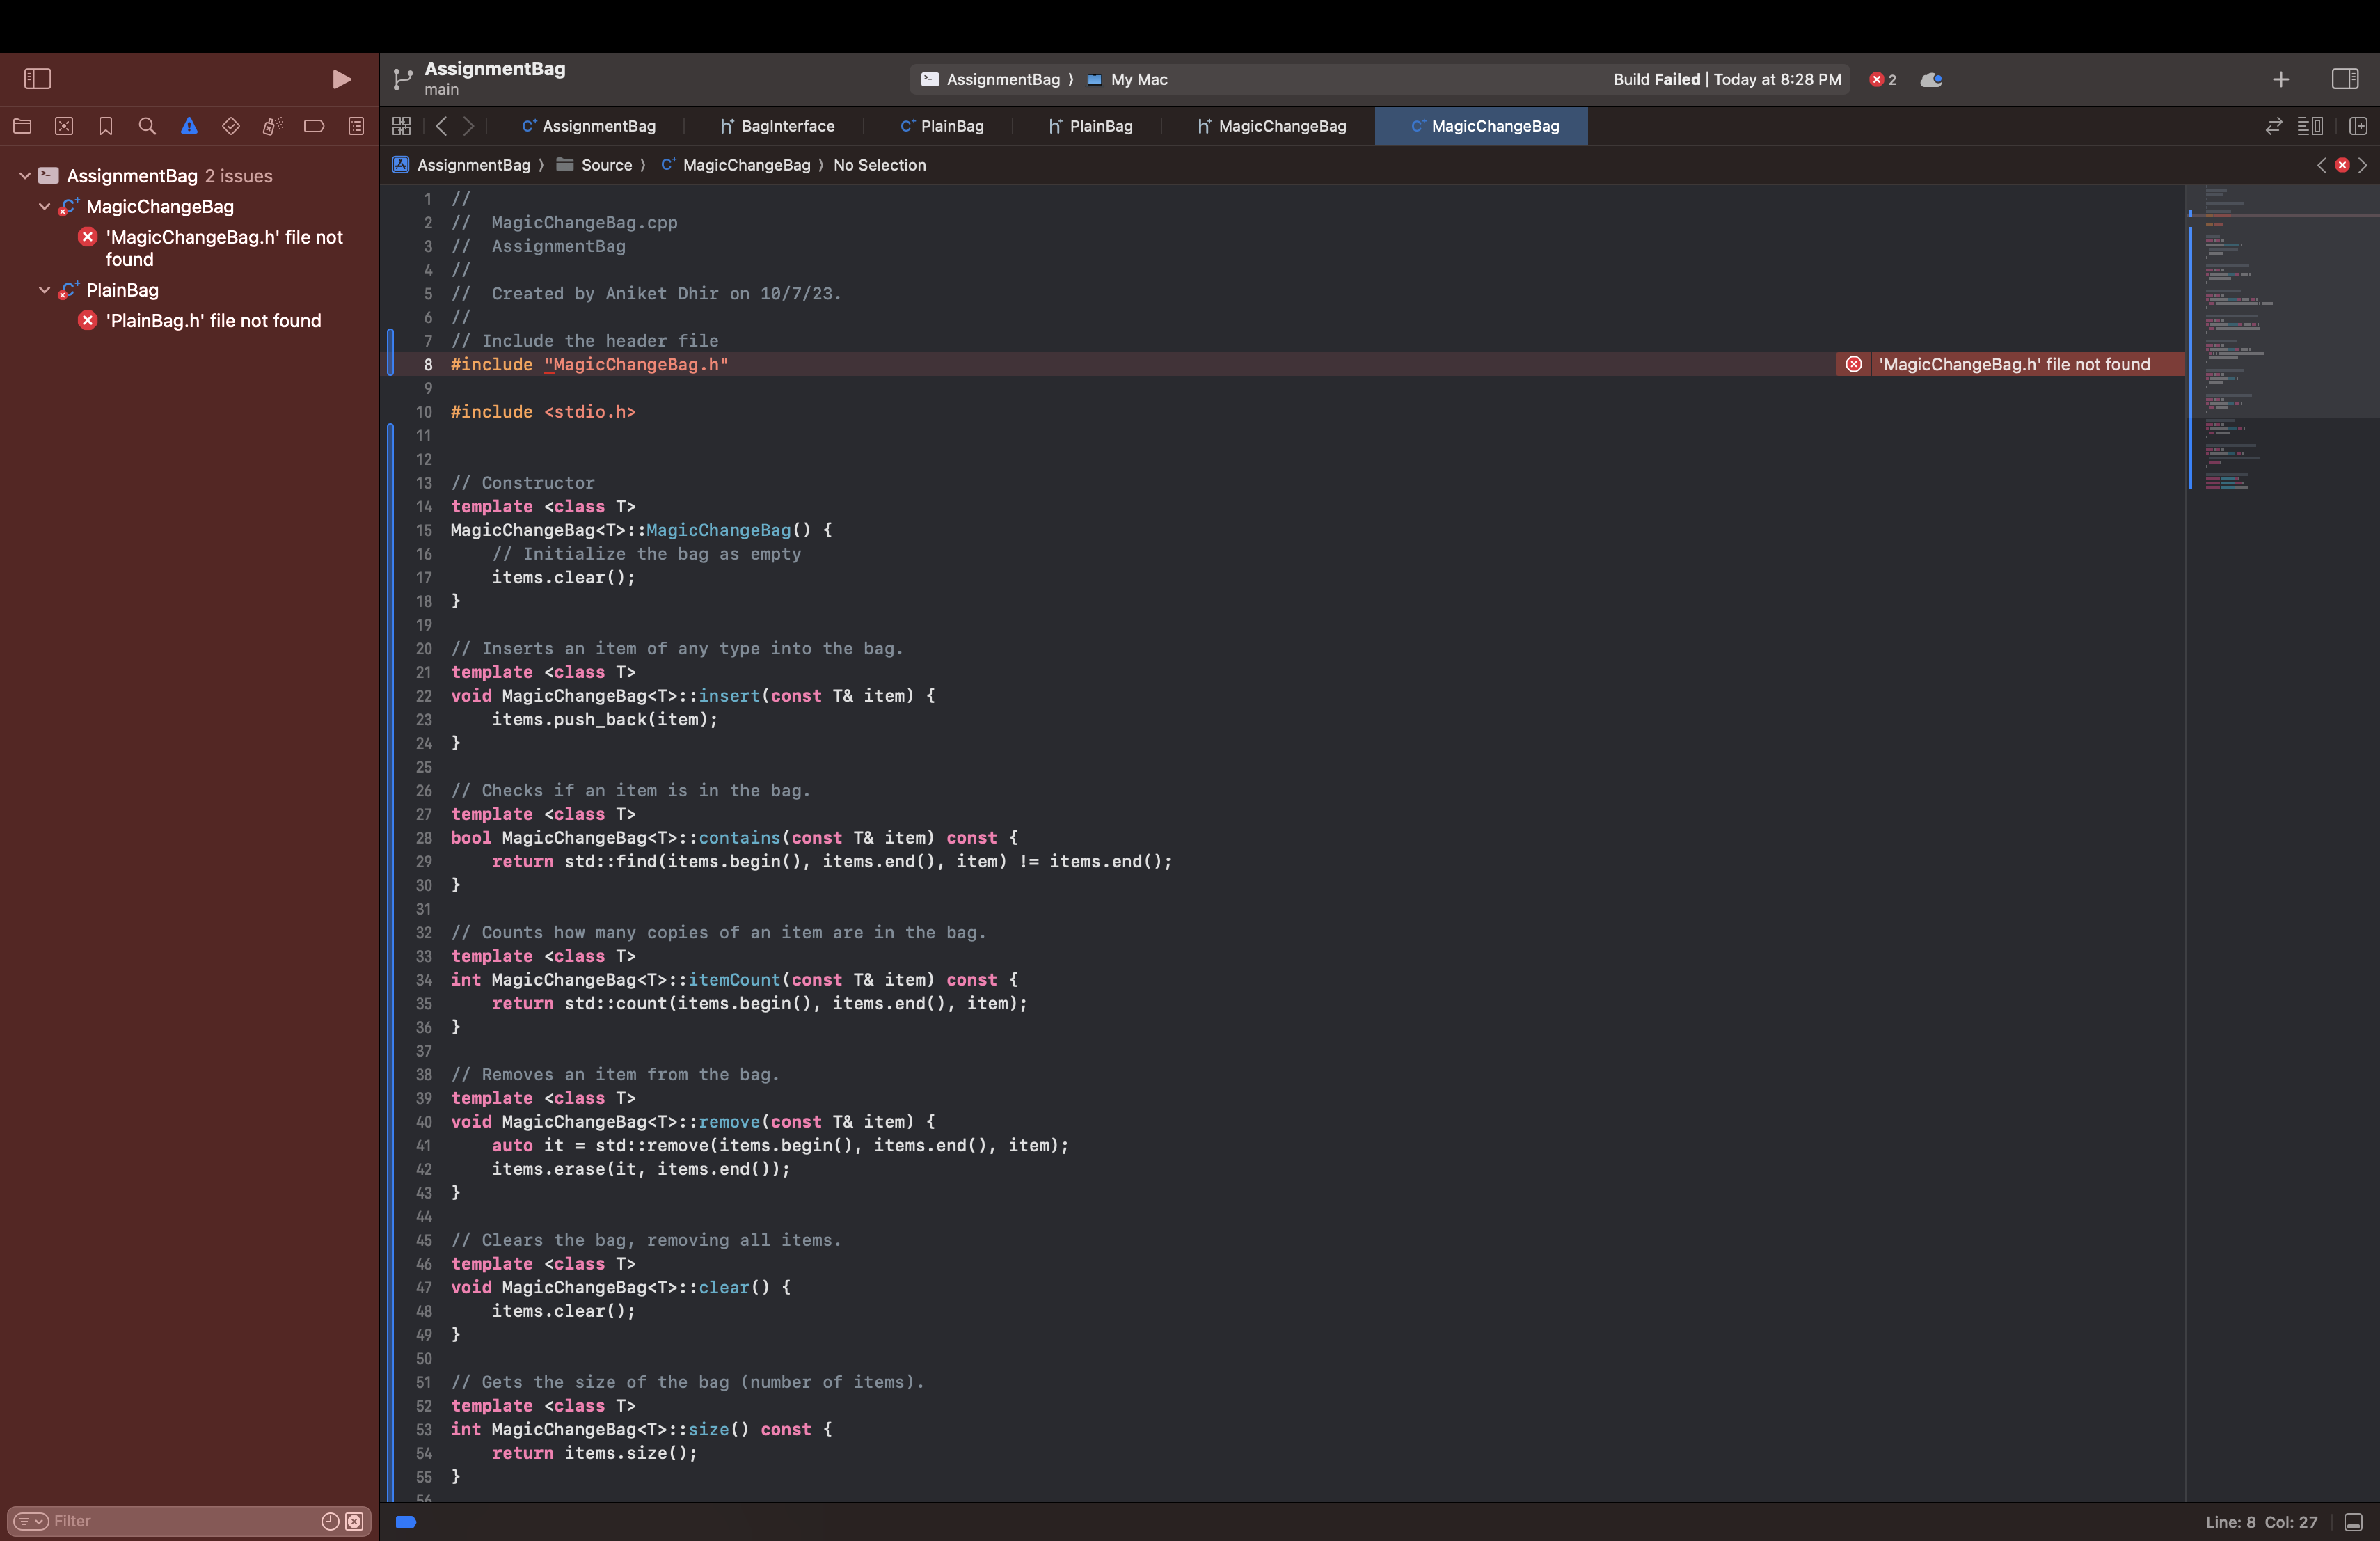The image size is (2380, 1541).
Task: Collapse the MagicChangeBag issue group
Action: tap(44, 207)
